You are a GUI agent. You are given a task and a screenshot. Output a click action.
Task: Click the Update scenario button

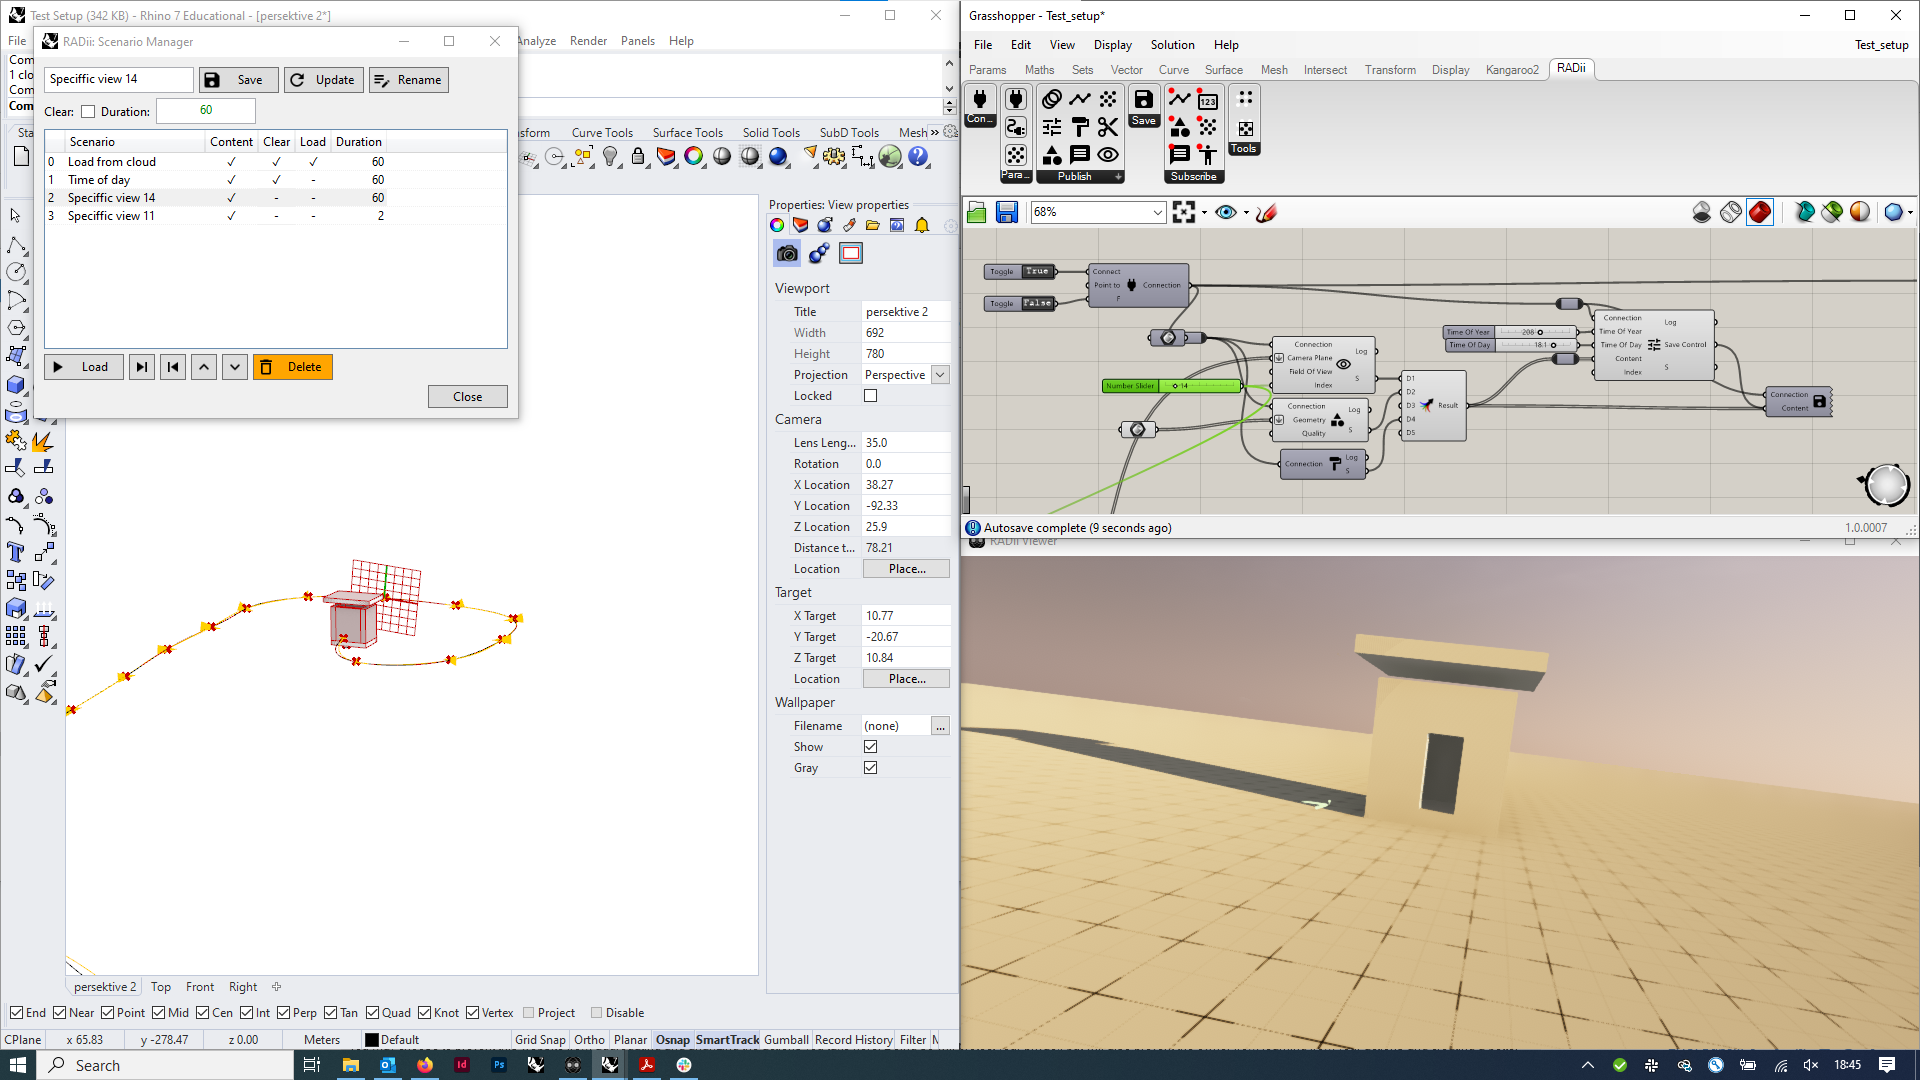pos(323,80)
